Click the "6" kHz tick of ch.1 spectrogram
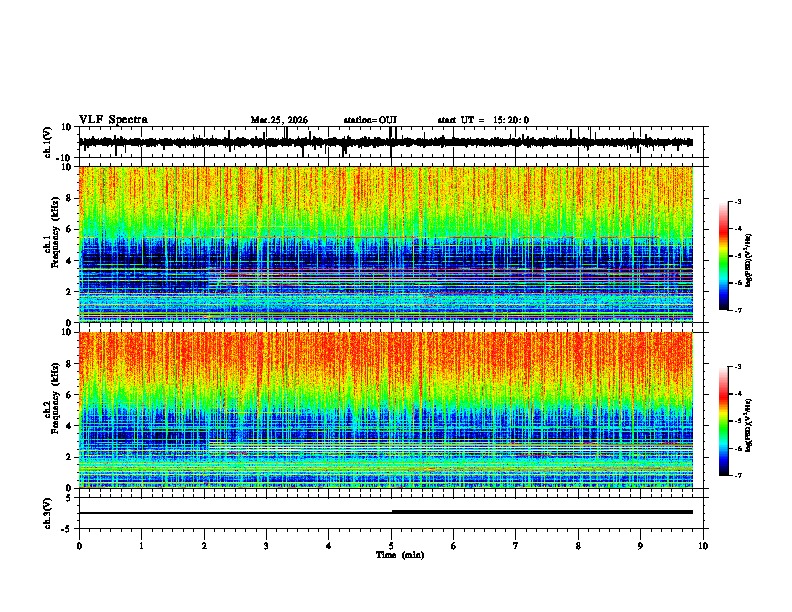The height and width of the screenshot is (612, 792). pos(69,229)
